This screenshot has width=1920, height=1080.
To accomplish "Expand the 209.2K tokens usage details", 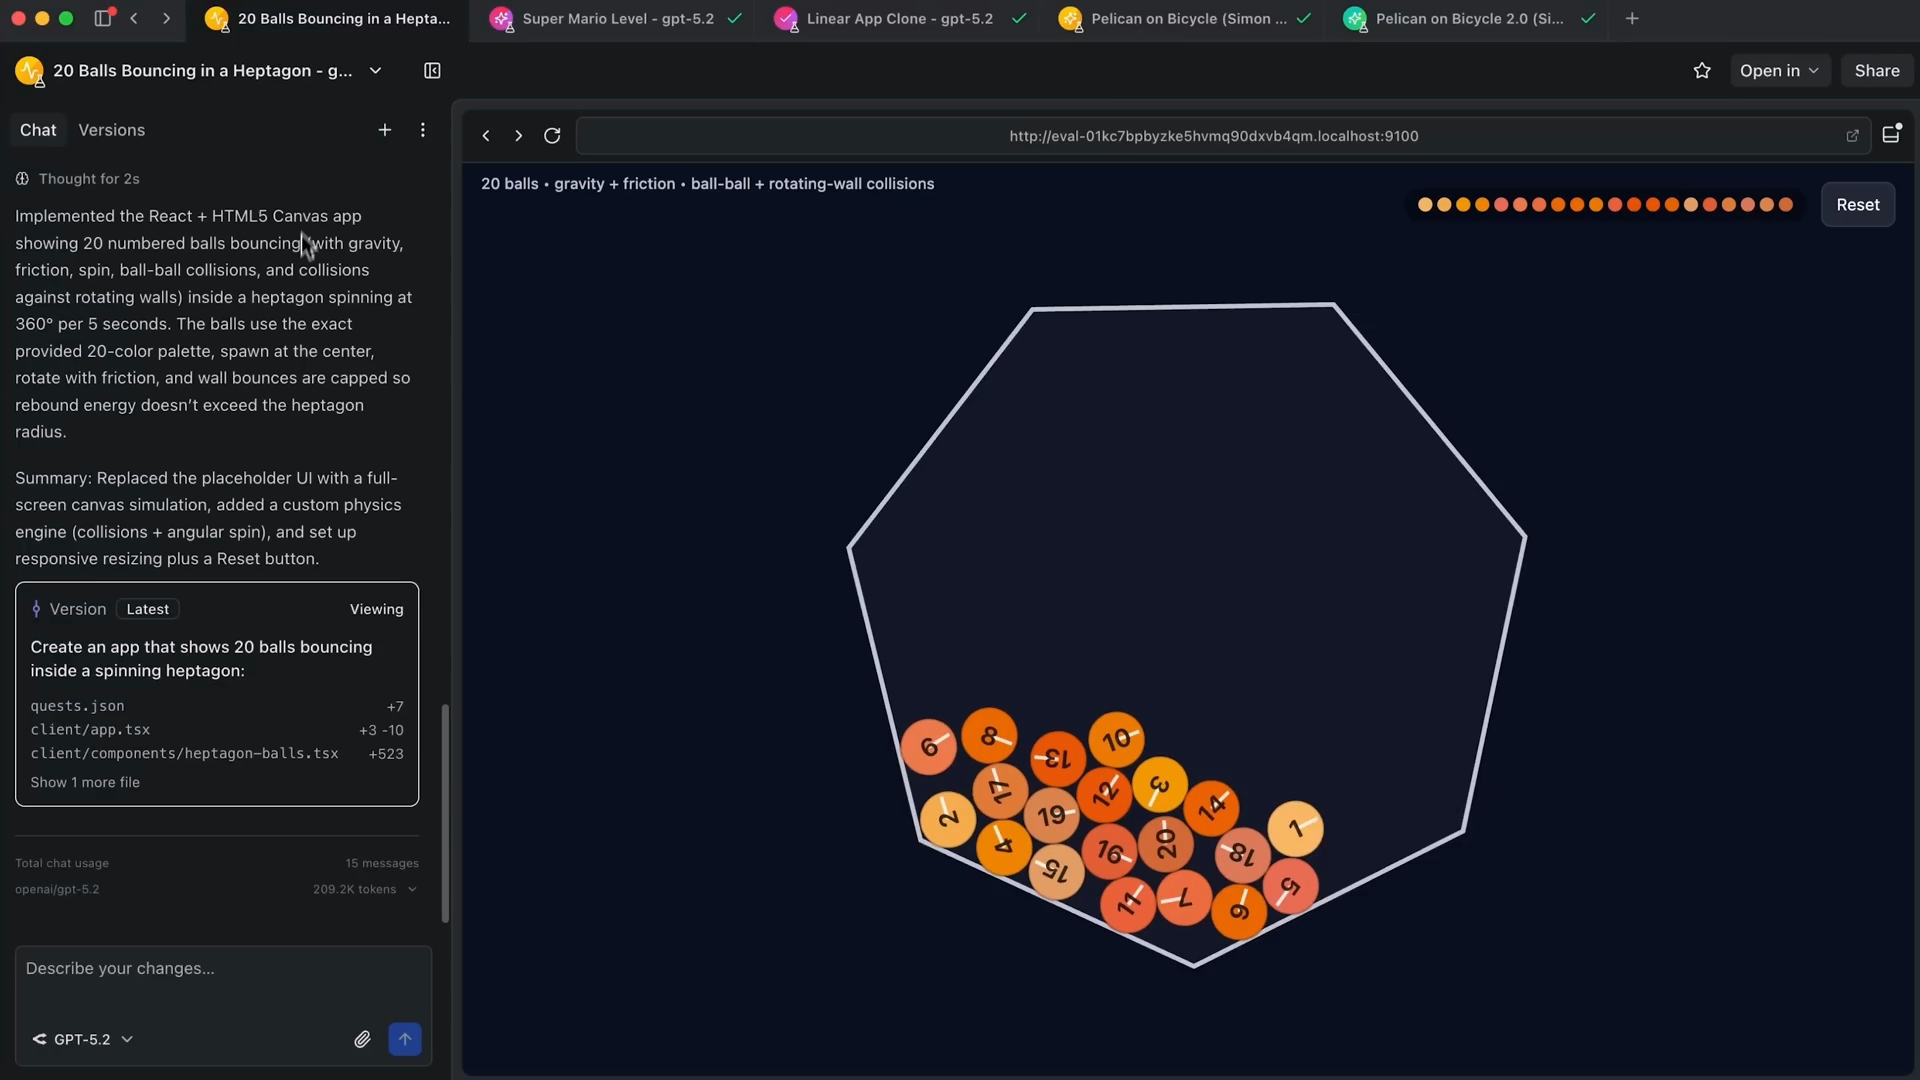I will [x=365, y=889].
